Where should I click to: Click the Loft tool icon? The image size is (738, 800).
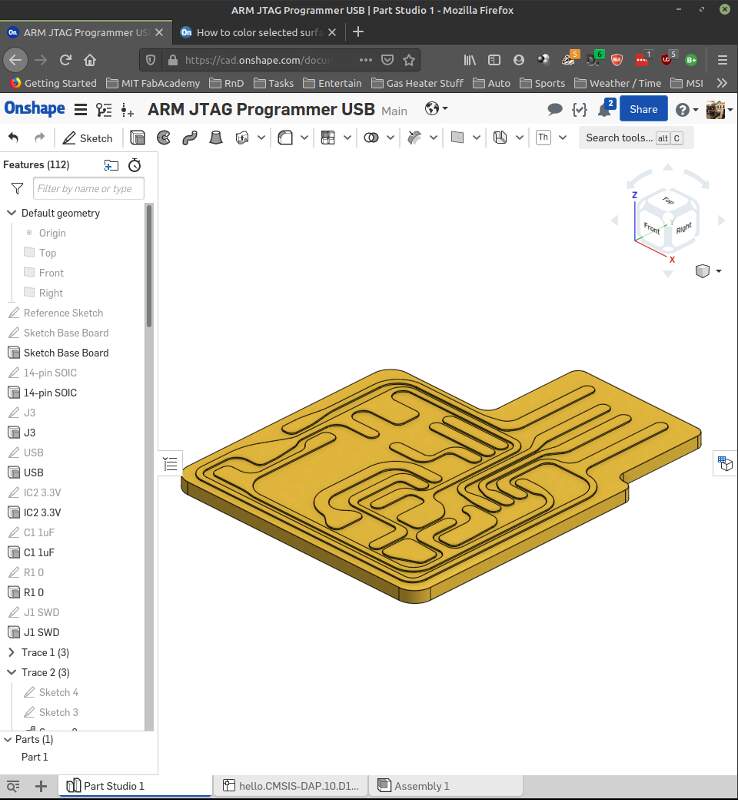[x=216, y=138]
